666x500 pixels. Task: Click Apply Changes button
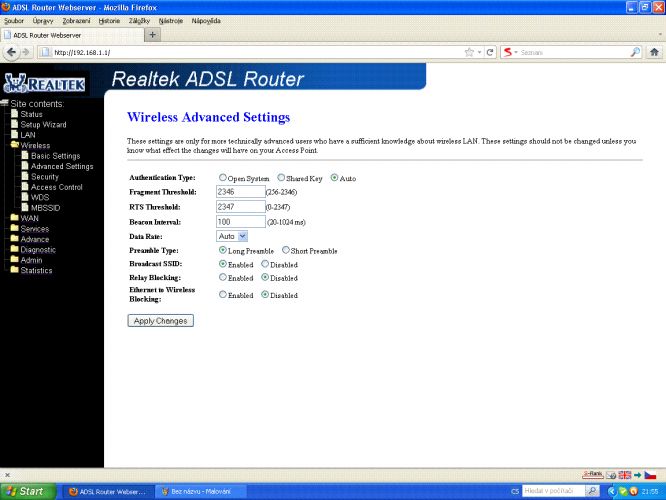click(161, 321)
